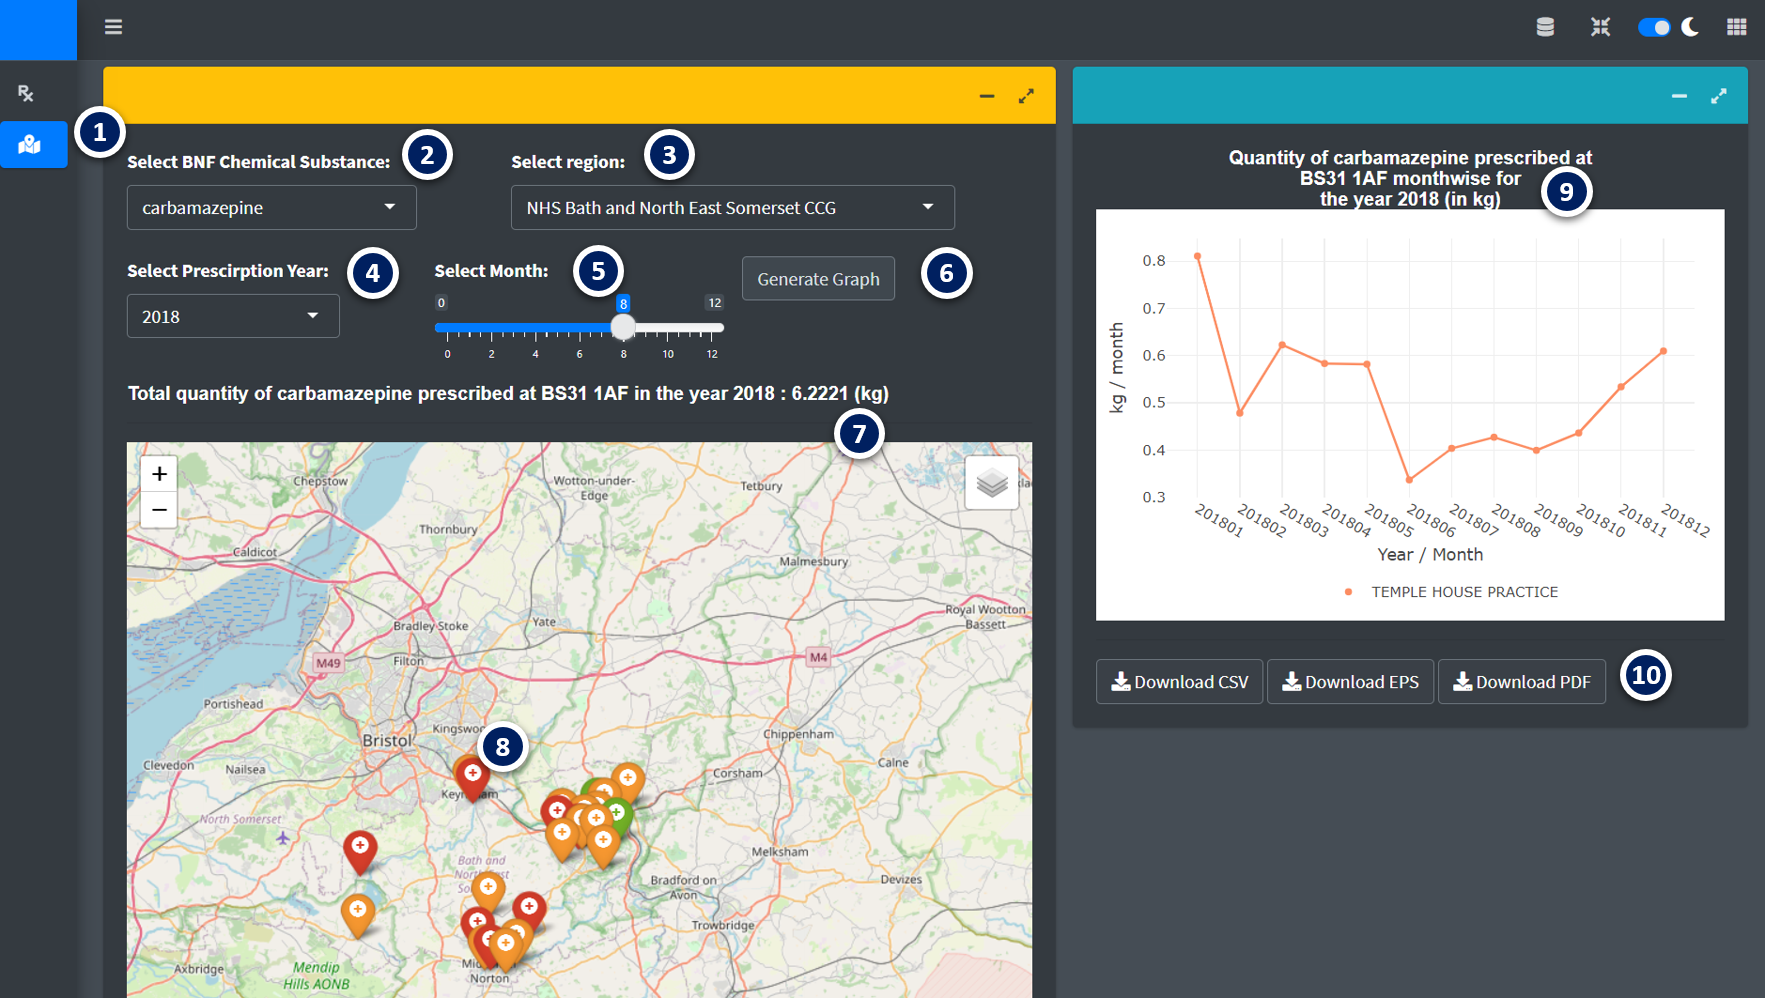
Task: Open the map view sidebar tab
Action: coord(30,145)
